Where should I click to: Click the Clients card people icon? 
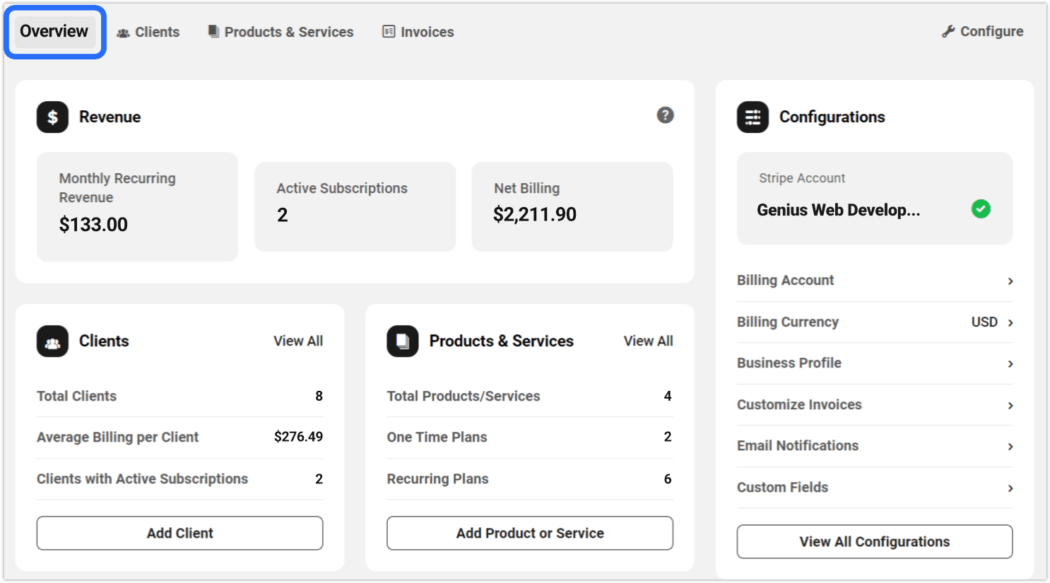[52, 341]
